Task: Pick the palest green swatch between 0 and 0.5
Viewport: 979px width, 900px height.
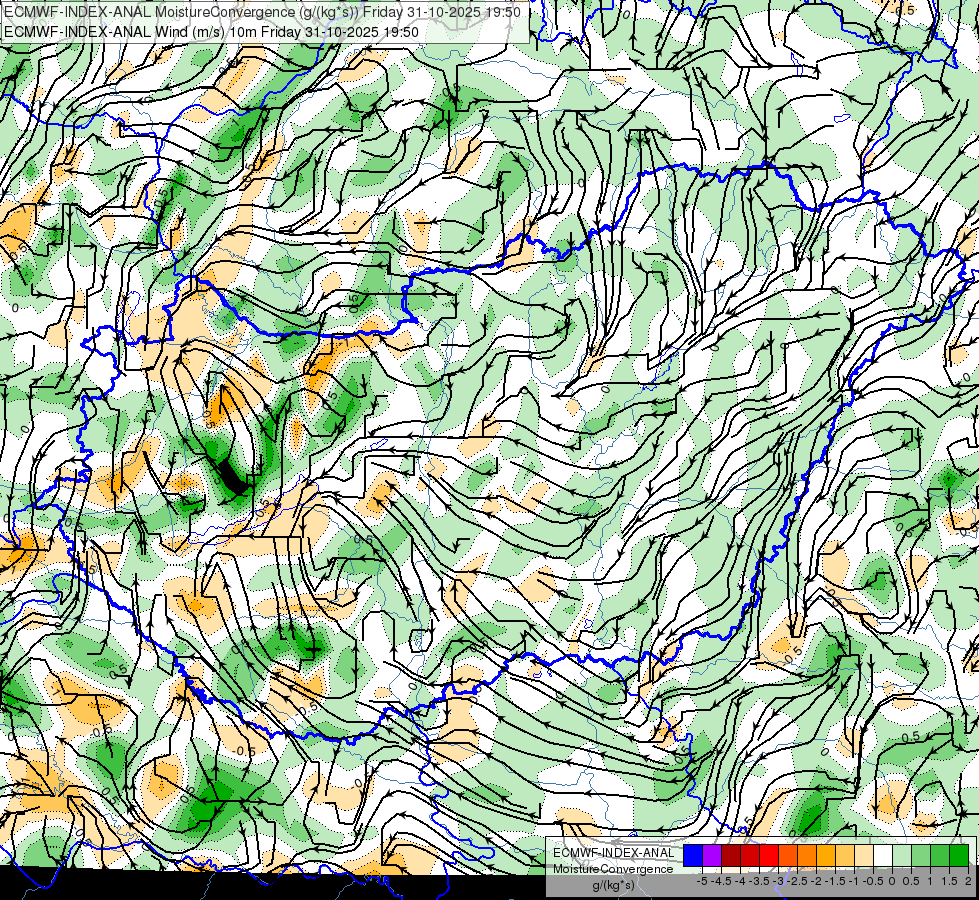Action: tap(902, 856)
